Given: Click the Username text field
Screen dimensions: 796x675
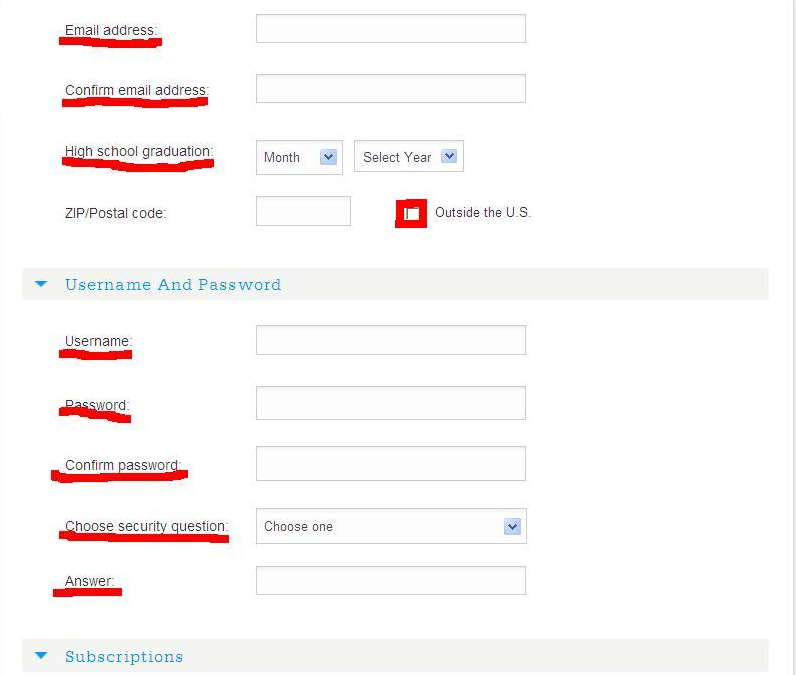Looking at the screenshot, I should click(x=390, y=340).
